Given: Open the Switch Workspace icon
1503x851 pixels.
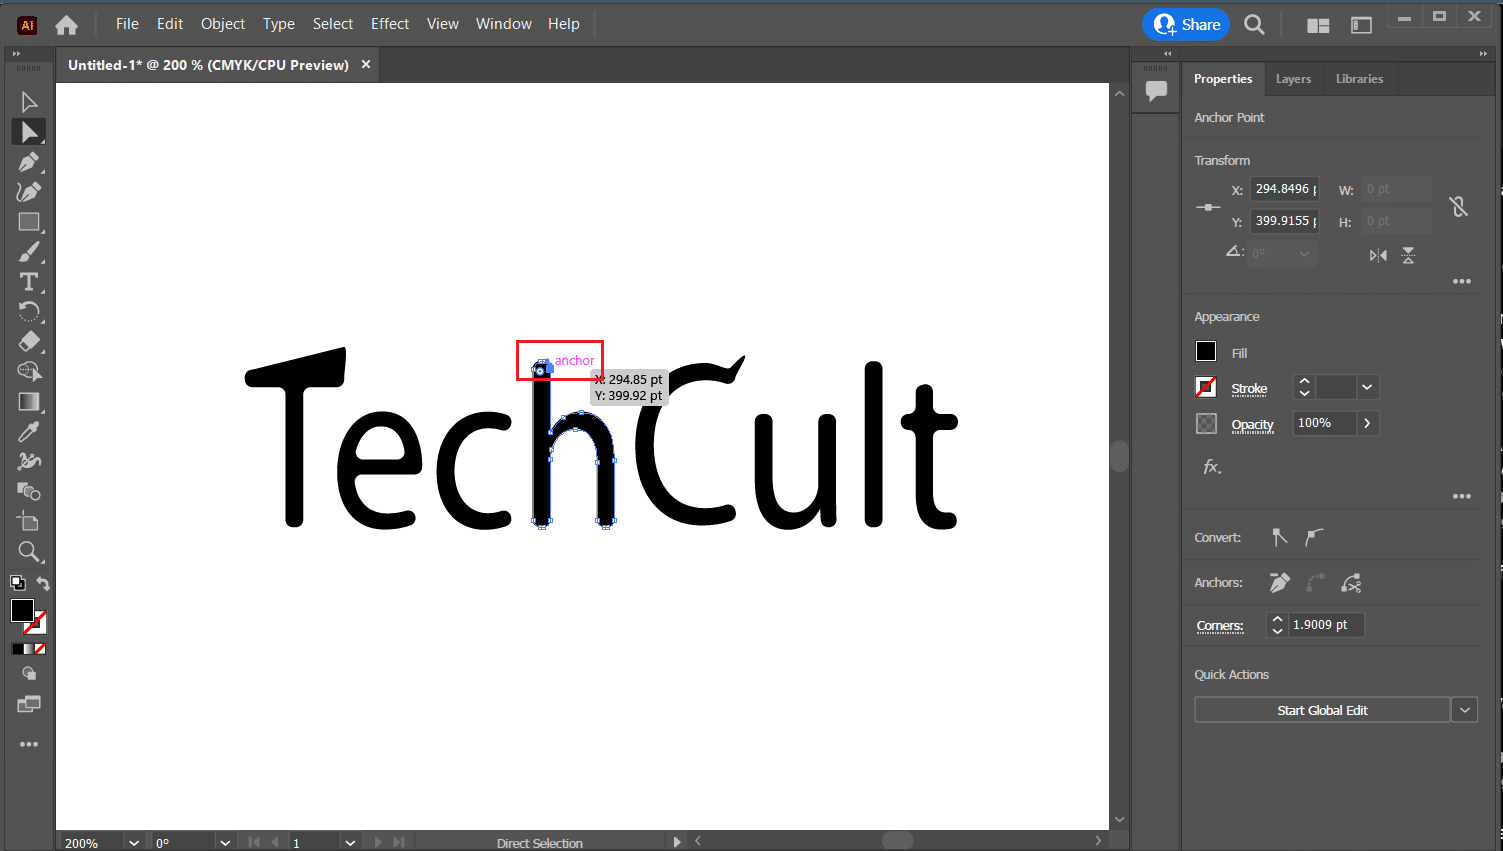Looking at the screenshot, I should click(1361, 26).
